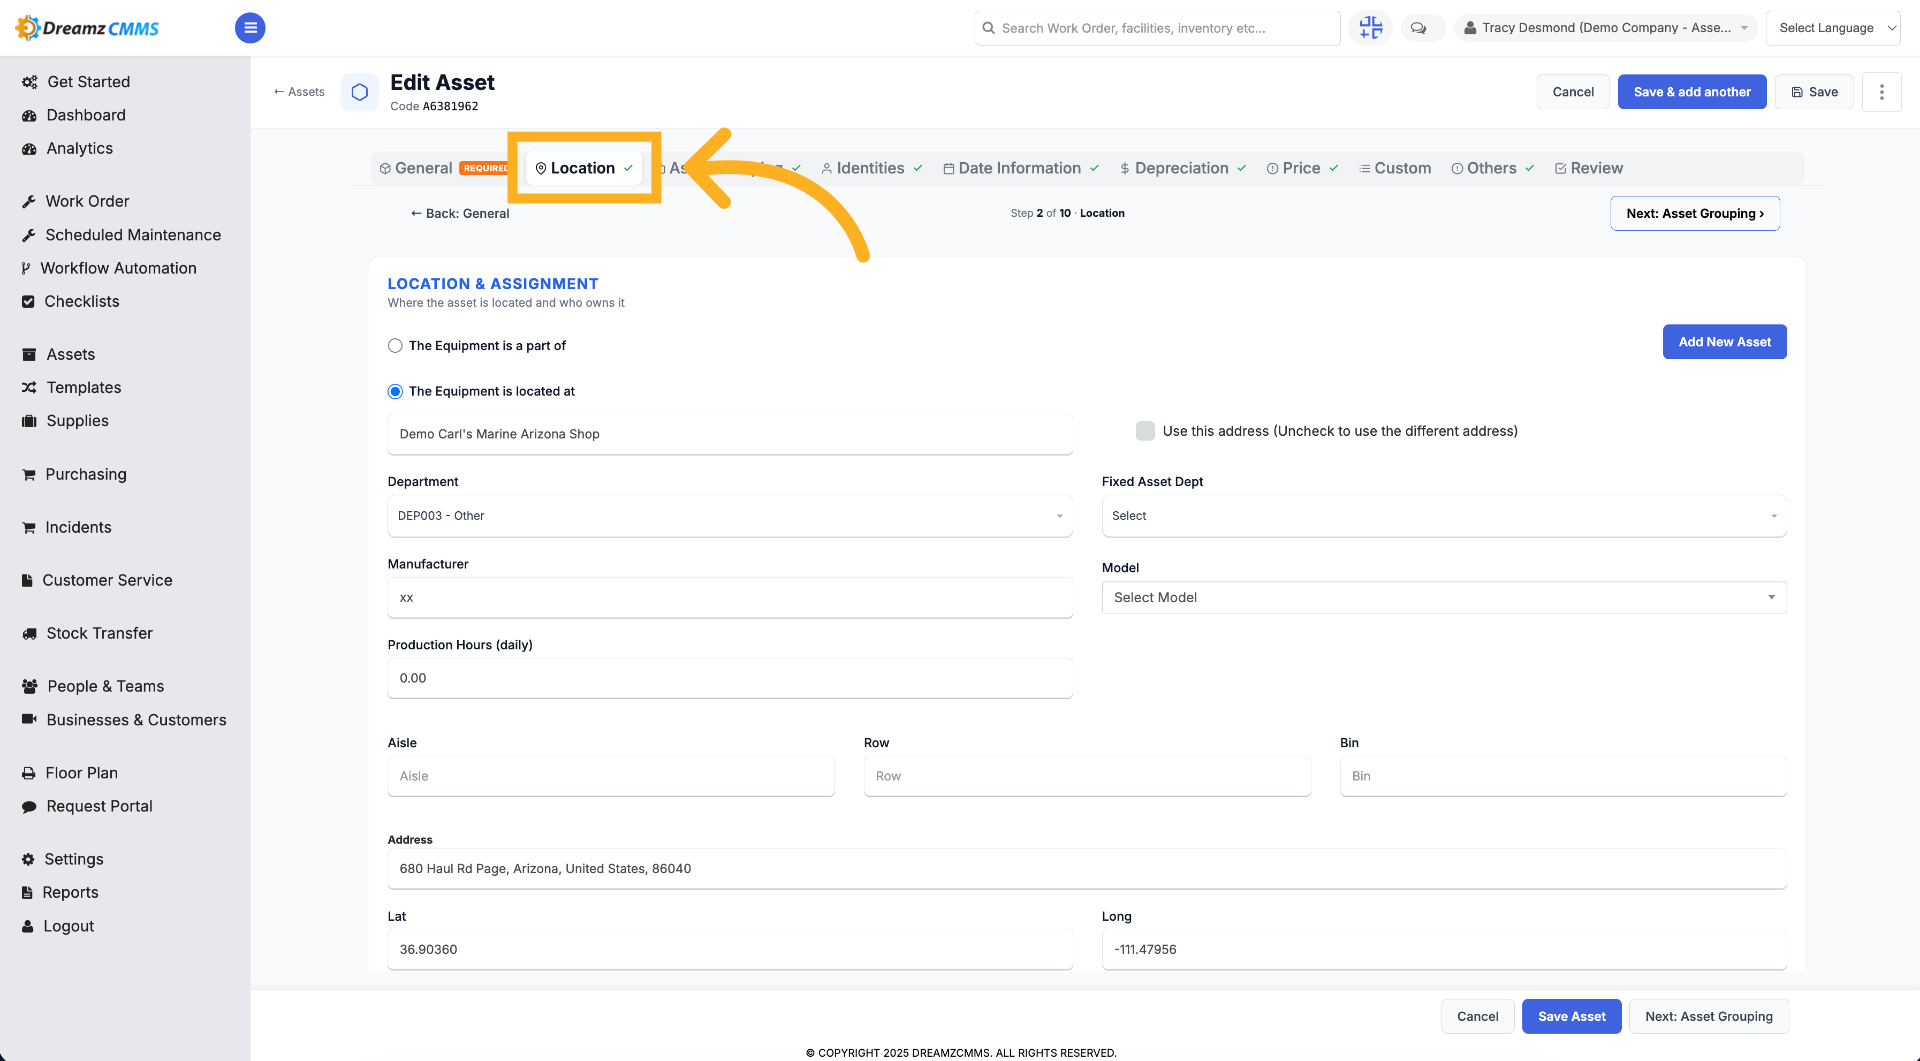Open Get Started from sidebar
Screen dimensions: 1920x1061
(x=76, y=82)
